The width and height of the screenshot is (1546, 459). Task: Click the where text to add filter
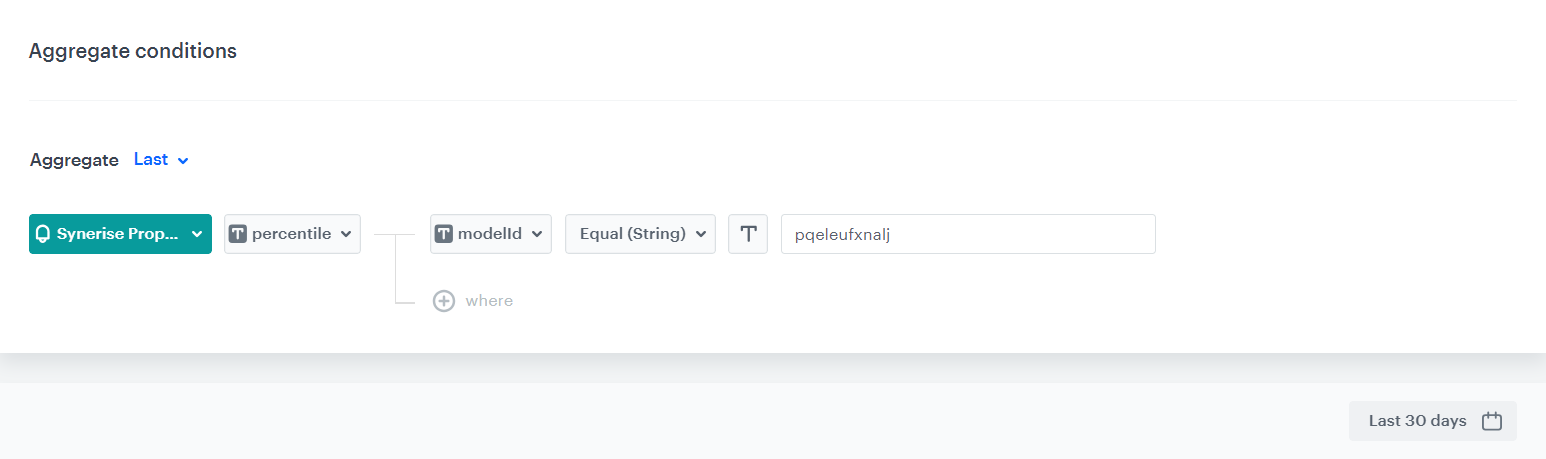tap(489, 301)
